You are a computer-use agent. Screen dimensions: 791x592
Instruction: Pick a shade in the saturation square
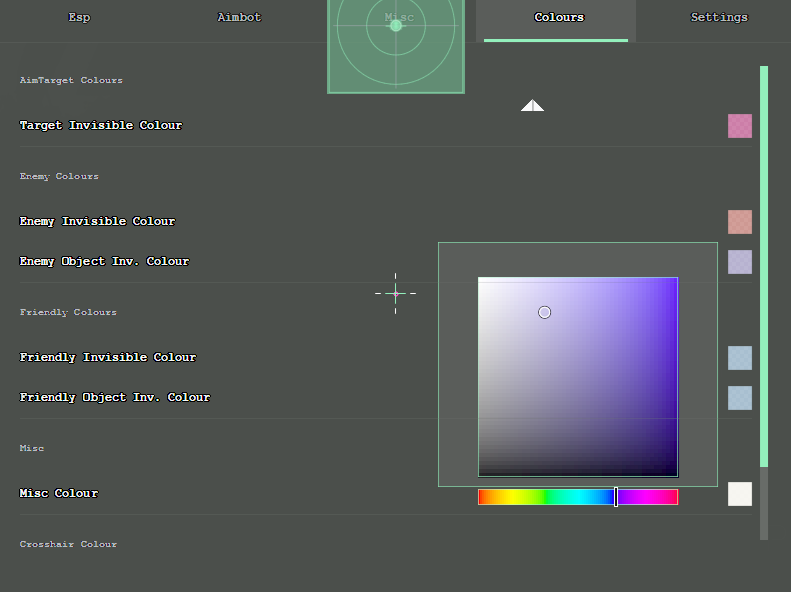tap(578, 377)
